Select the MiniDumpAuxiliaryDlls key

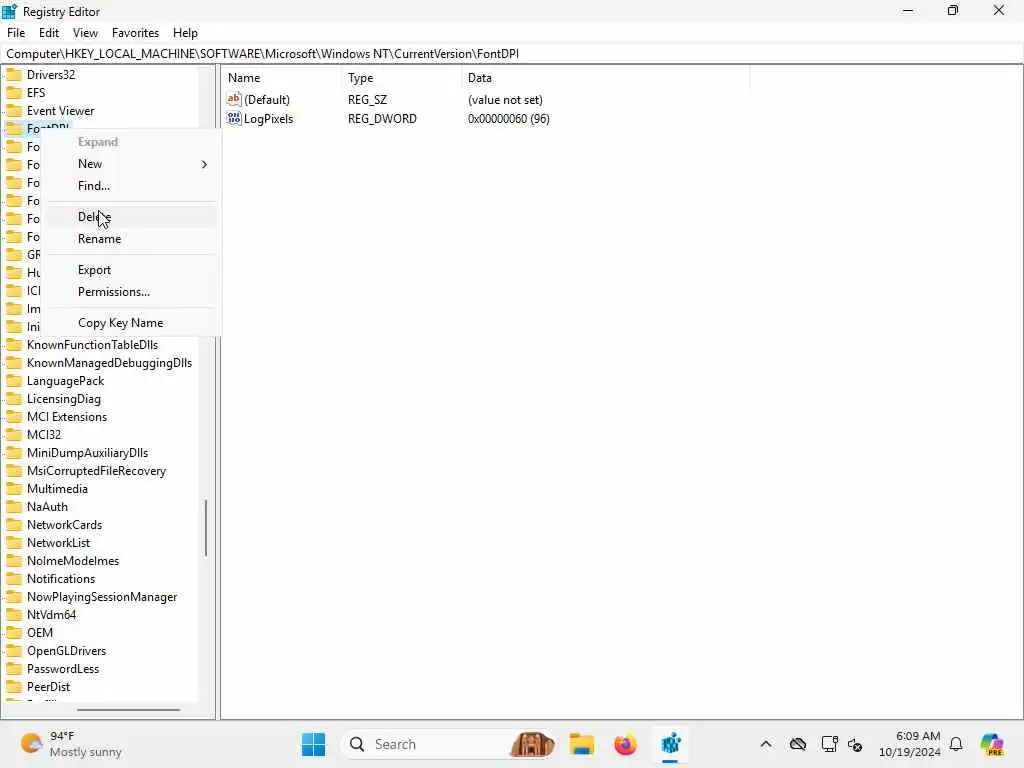pos(88,453)
